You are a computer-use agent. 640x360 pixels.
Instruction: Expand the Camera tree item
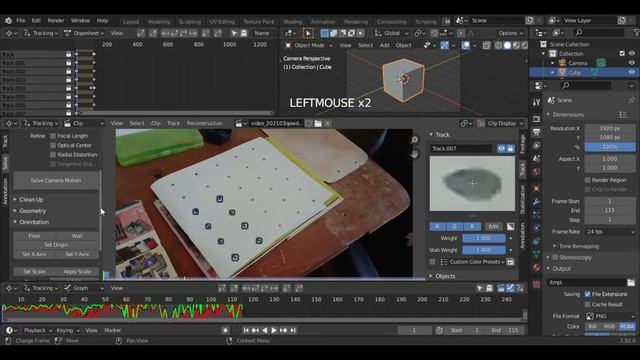[x=553, y=63]
